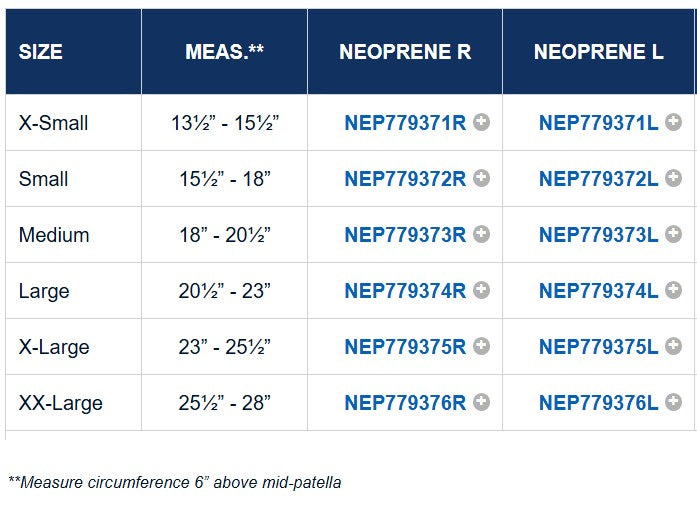
Task: Expand details via plus next to NEP779374L
Action: pos(674,290)
